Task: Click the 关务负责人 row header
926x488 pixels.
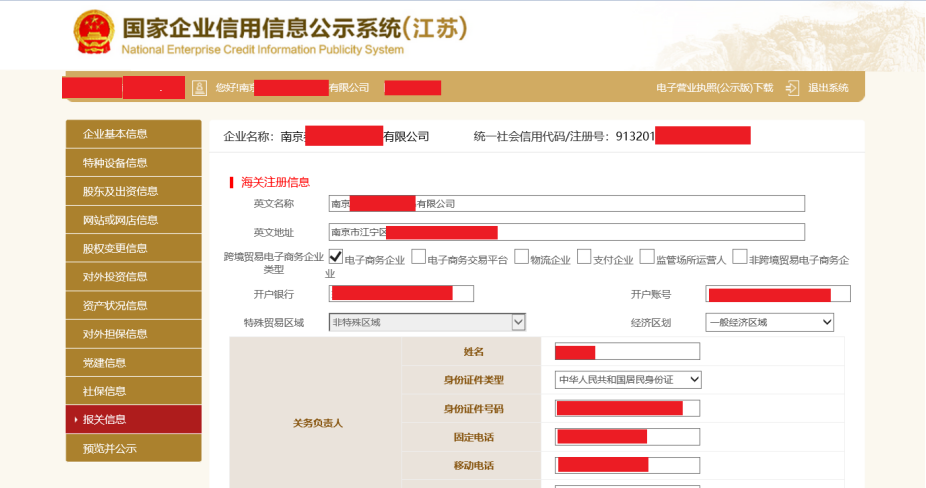Action: (x=318, y=423)
